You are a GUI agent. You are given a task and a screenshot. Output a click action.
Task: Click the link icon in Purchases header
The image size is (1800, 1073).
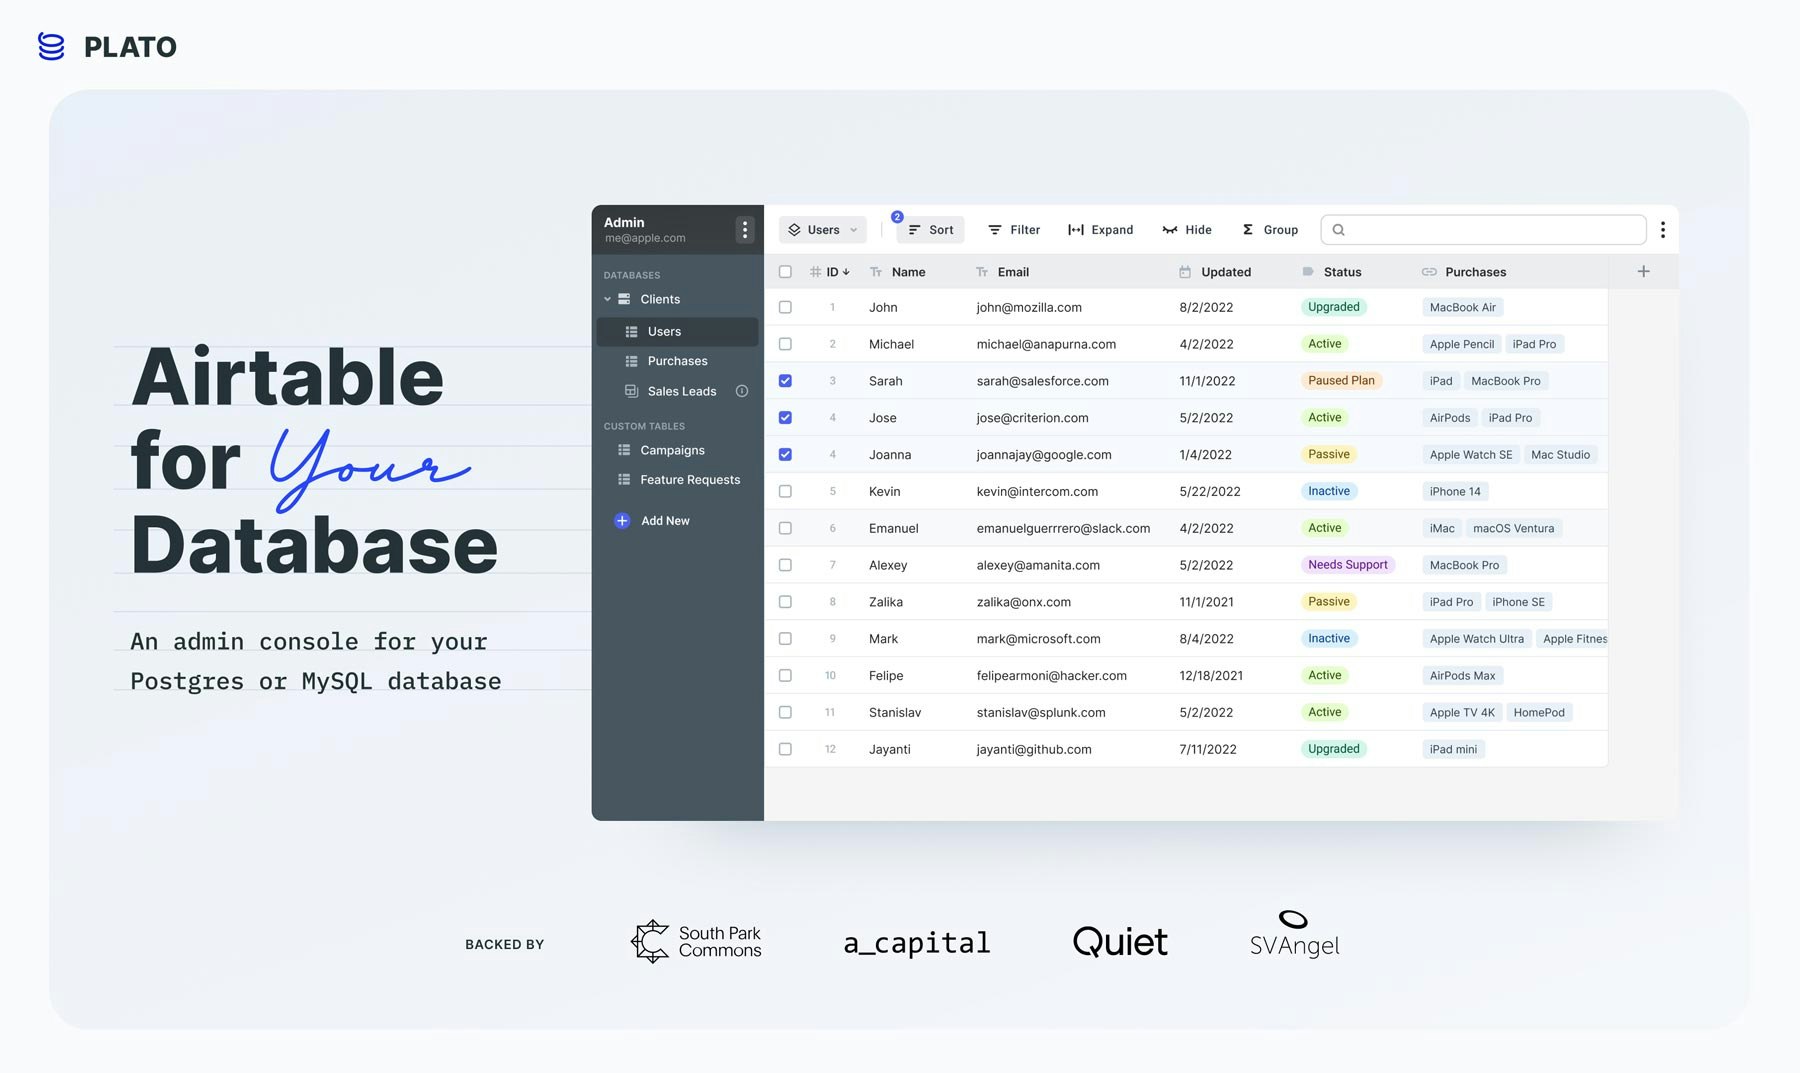[1429, 272]
